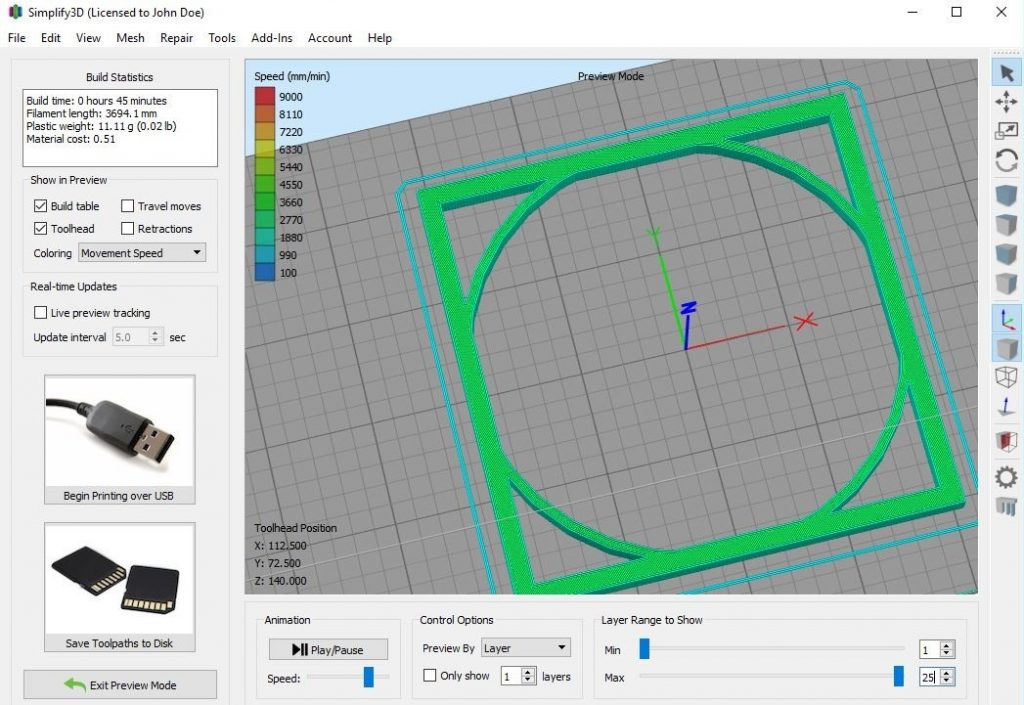Click Exit Preview Mode
Image resolution: width=1024 pixels, height=705 pixels.
click(119, 684)
